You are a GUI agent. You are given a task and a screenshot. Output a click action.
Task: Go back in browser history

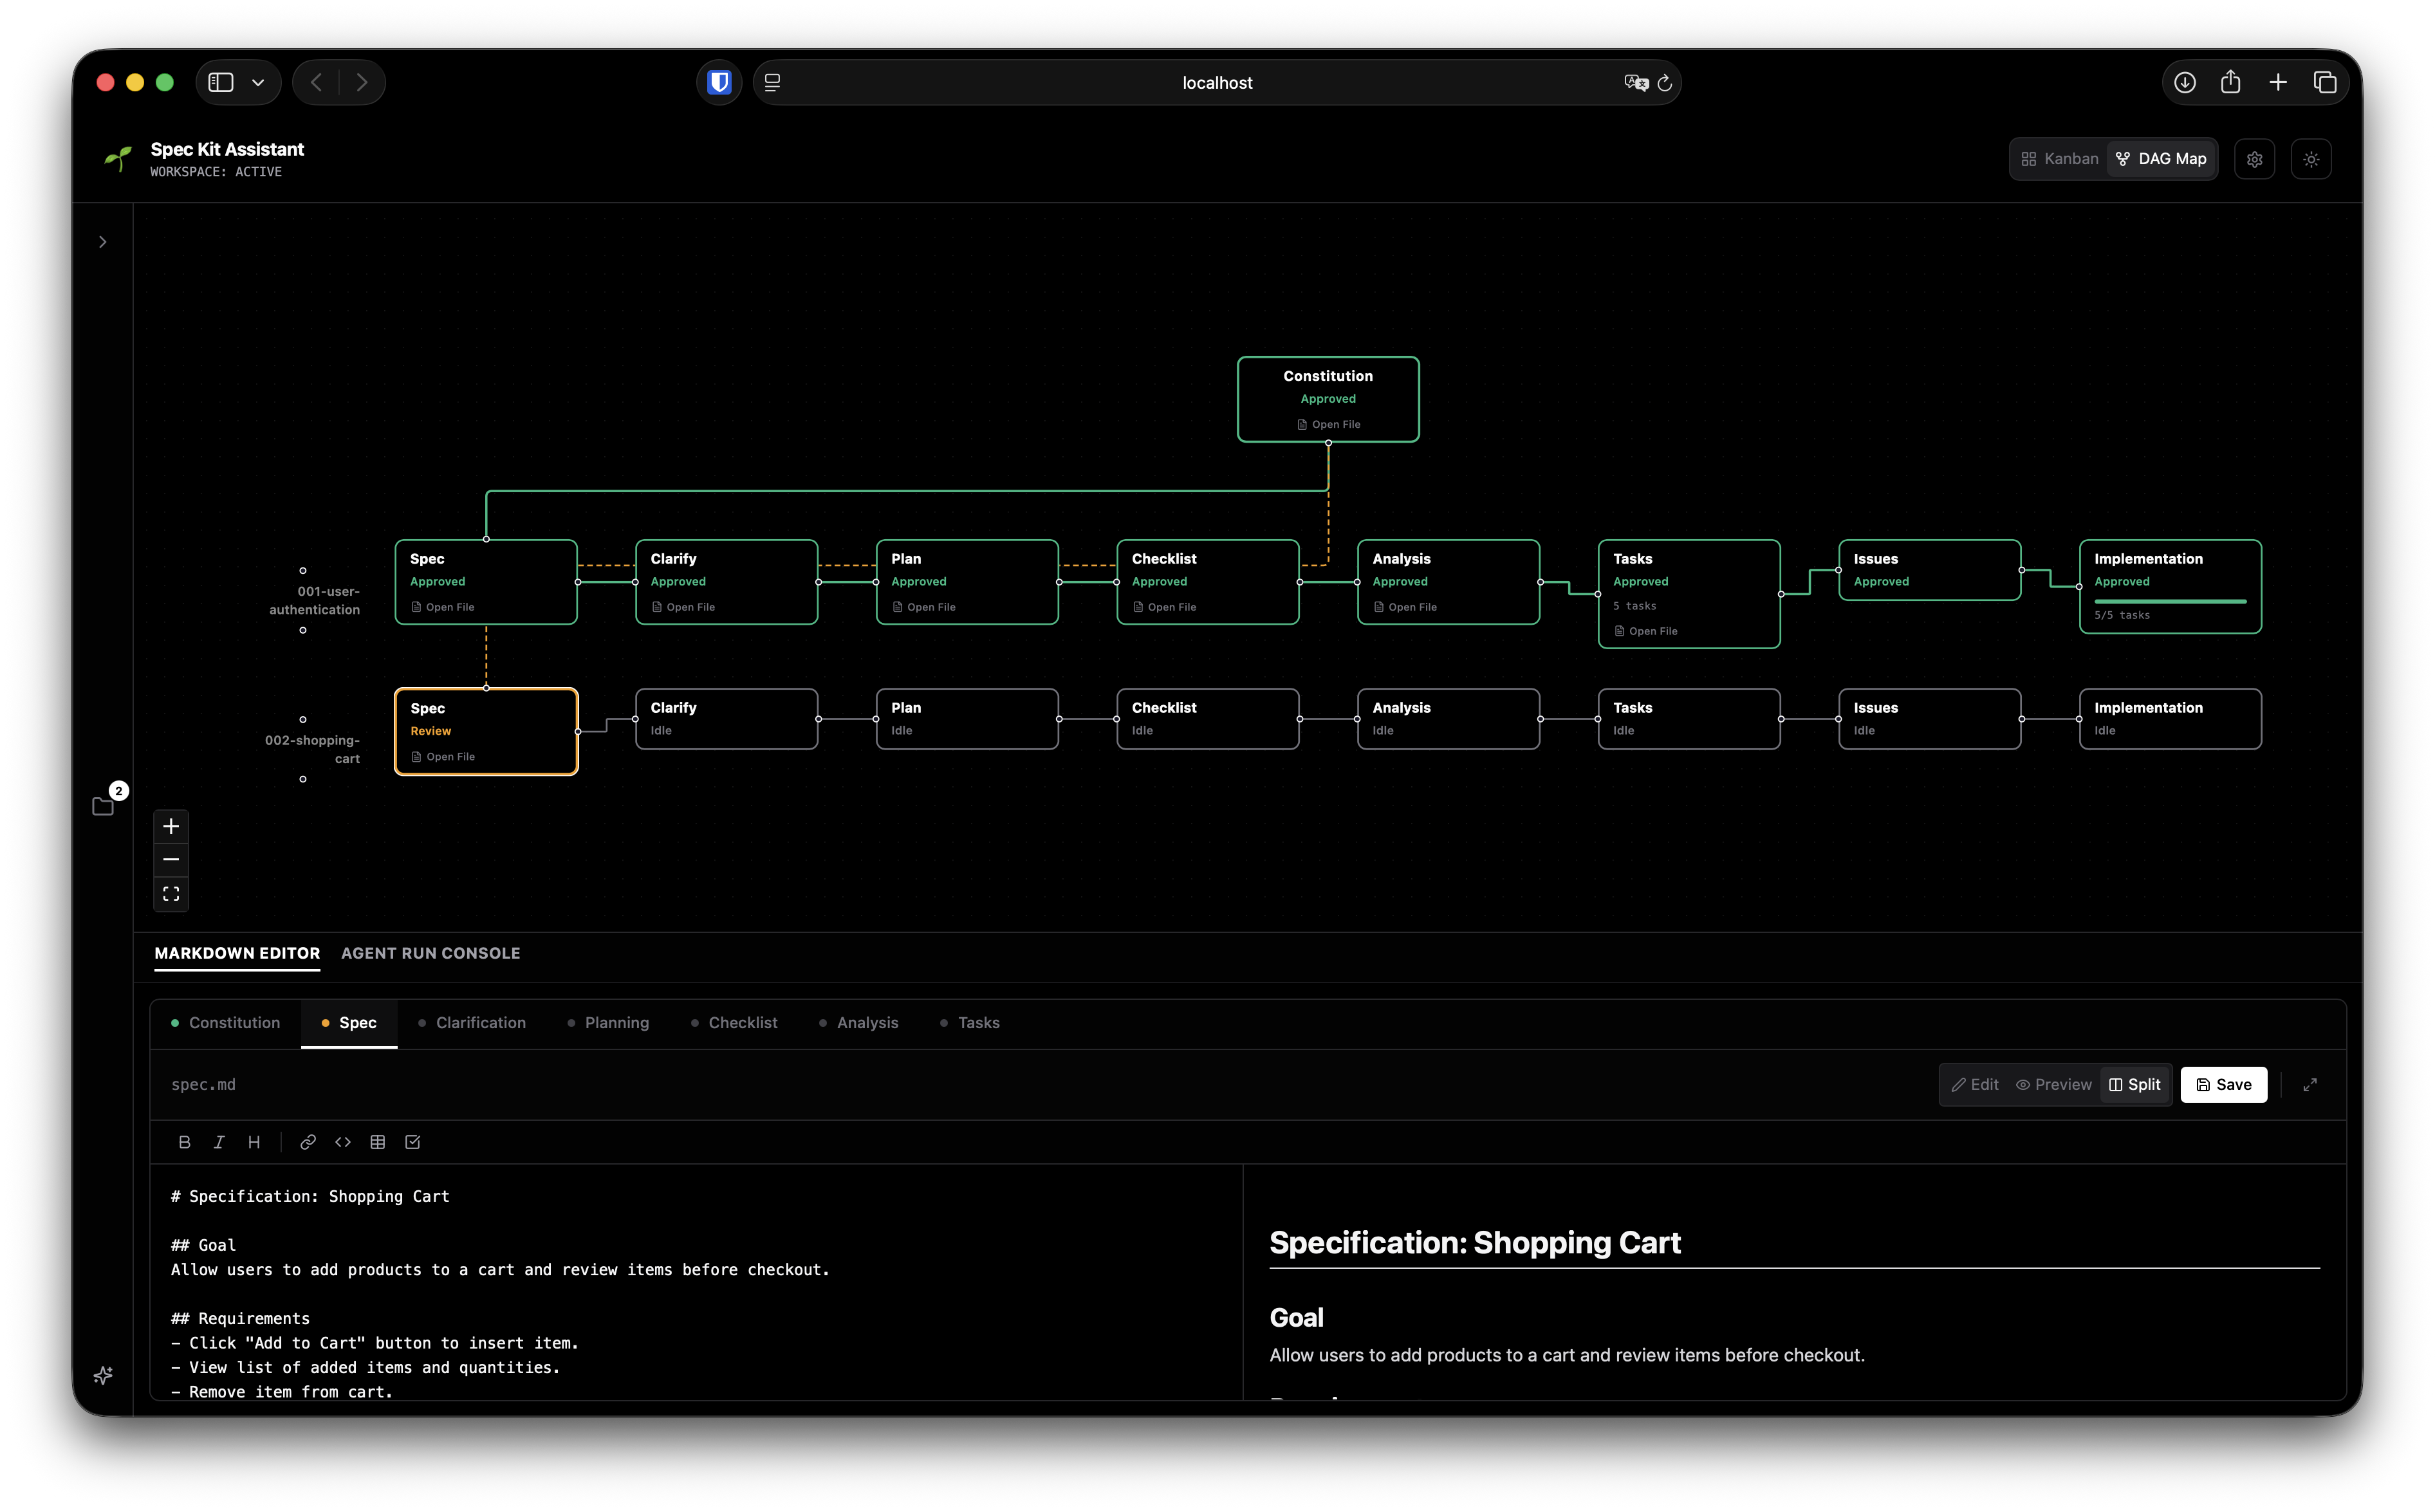point(316,83)
